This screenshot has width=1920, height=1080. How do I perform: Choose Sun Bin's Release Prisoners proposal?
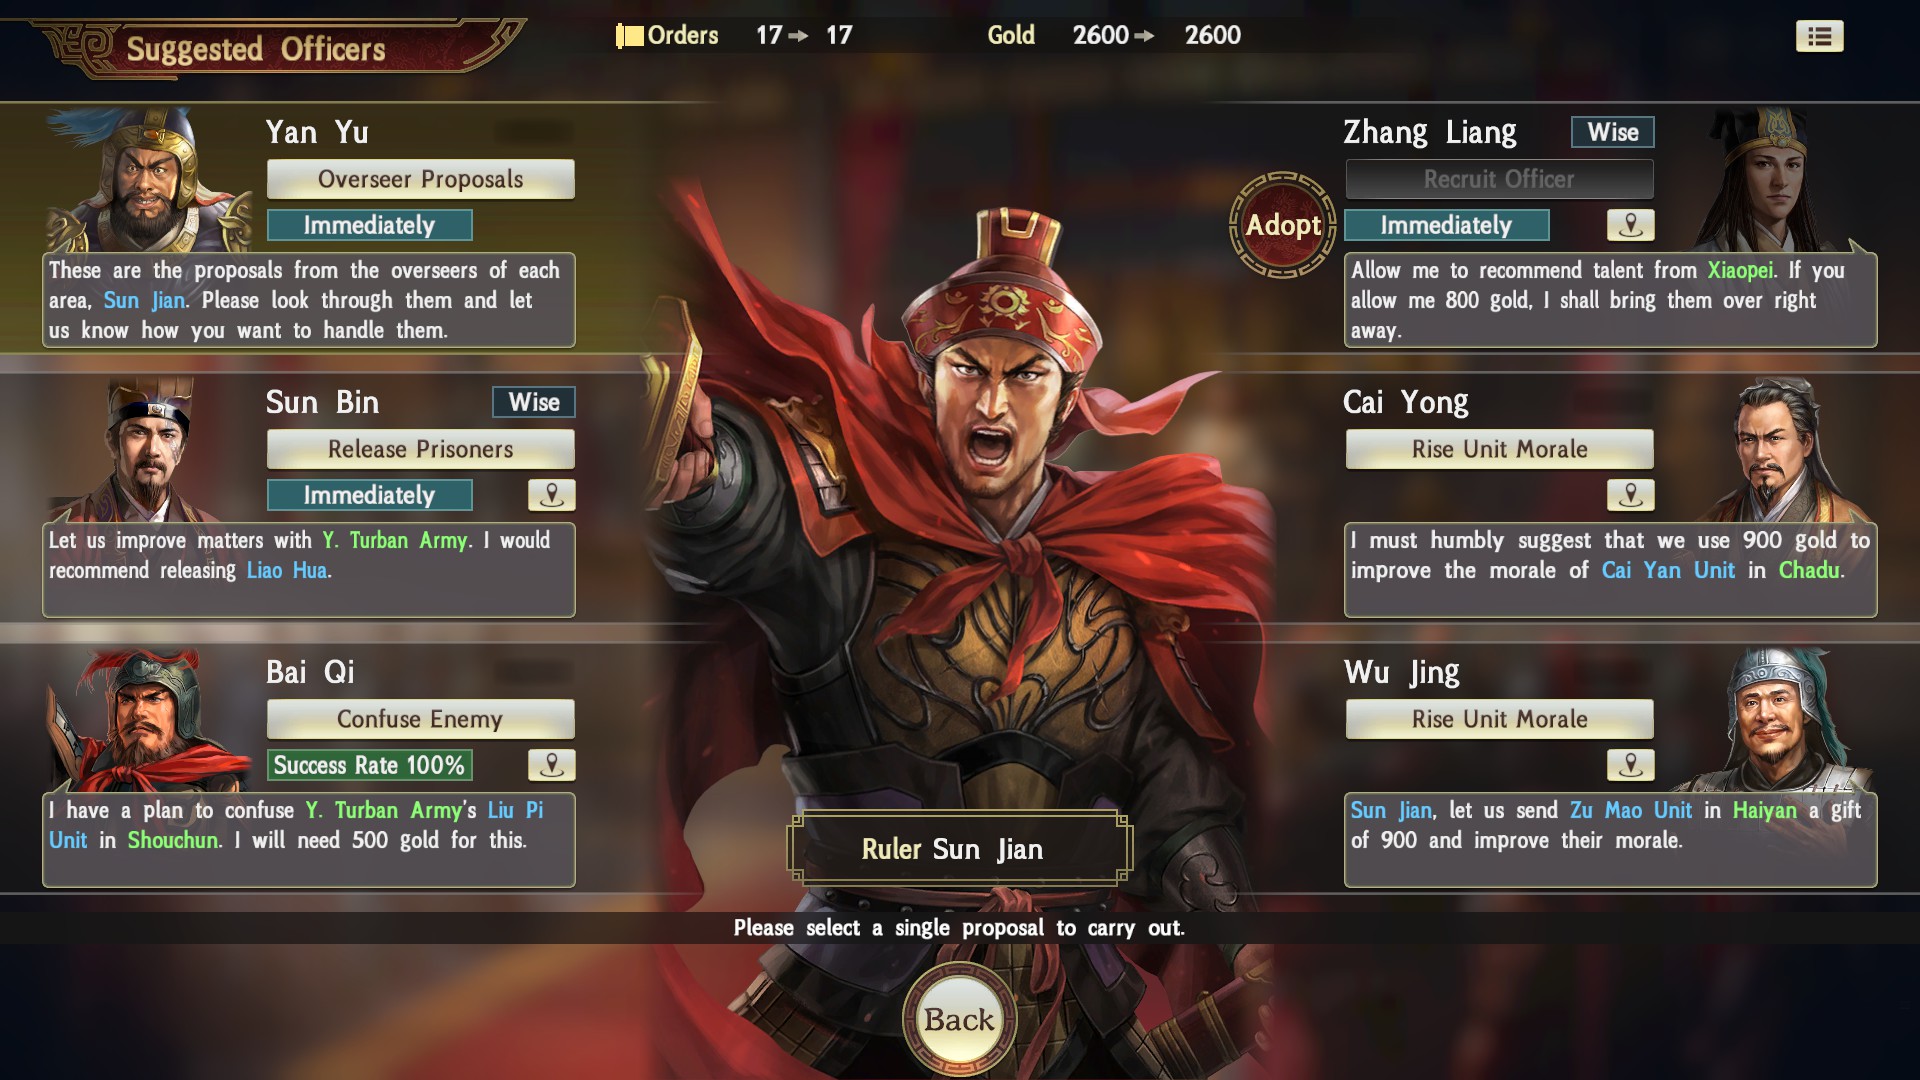click(x=420, y=449)
